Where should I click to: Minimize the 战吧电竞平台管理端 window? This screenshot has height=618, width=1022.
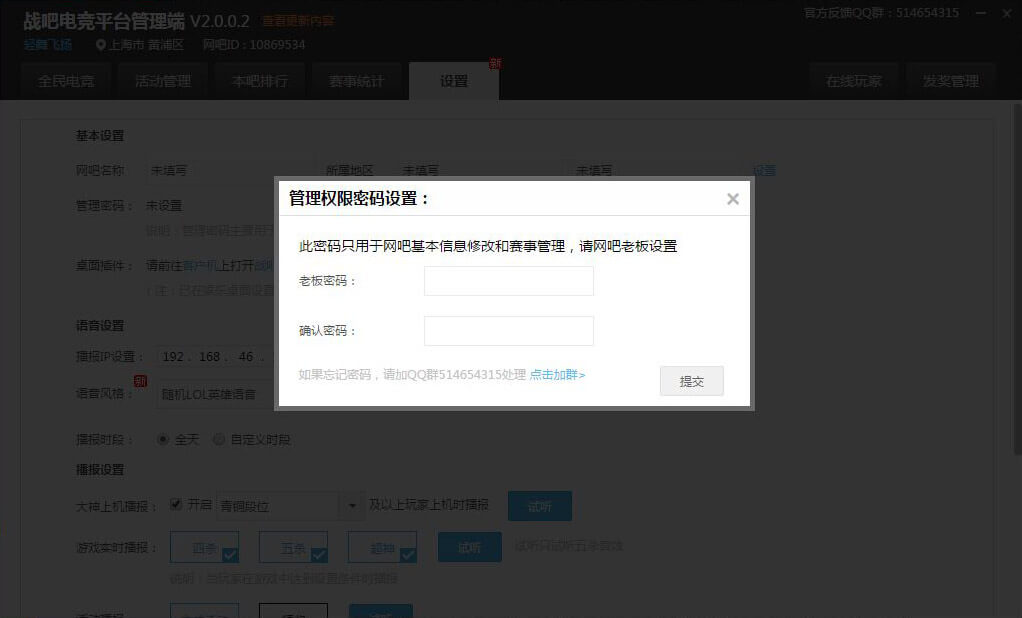click(x=980, y=12)
